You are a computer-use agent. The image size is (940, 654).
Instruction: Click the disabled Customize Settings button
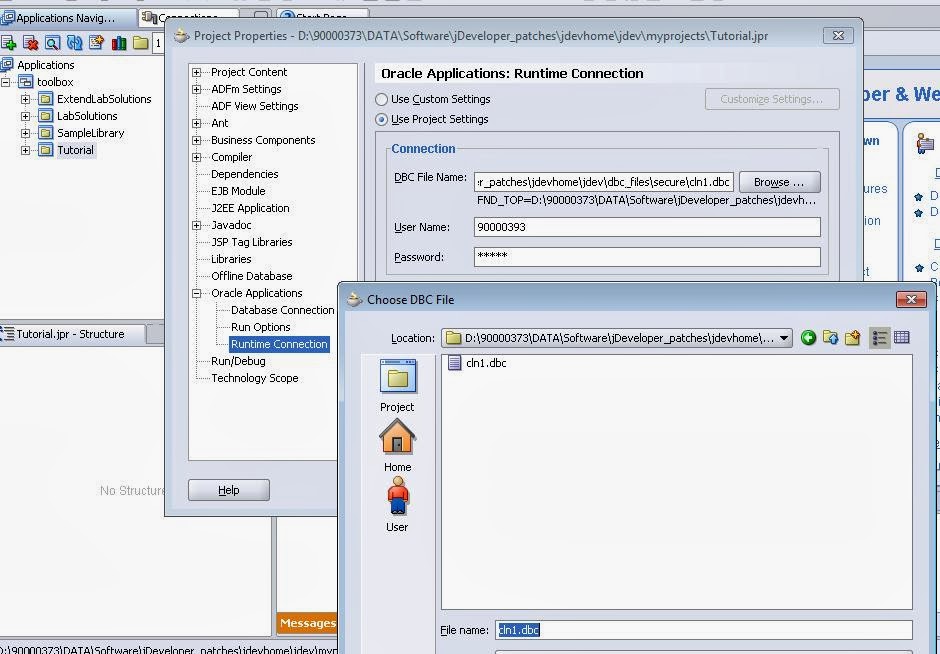(772, 99)
